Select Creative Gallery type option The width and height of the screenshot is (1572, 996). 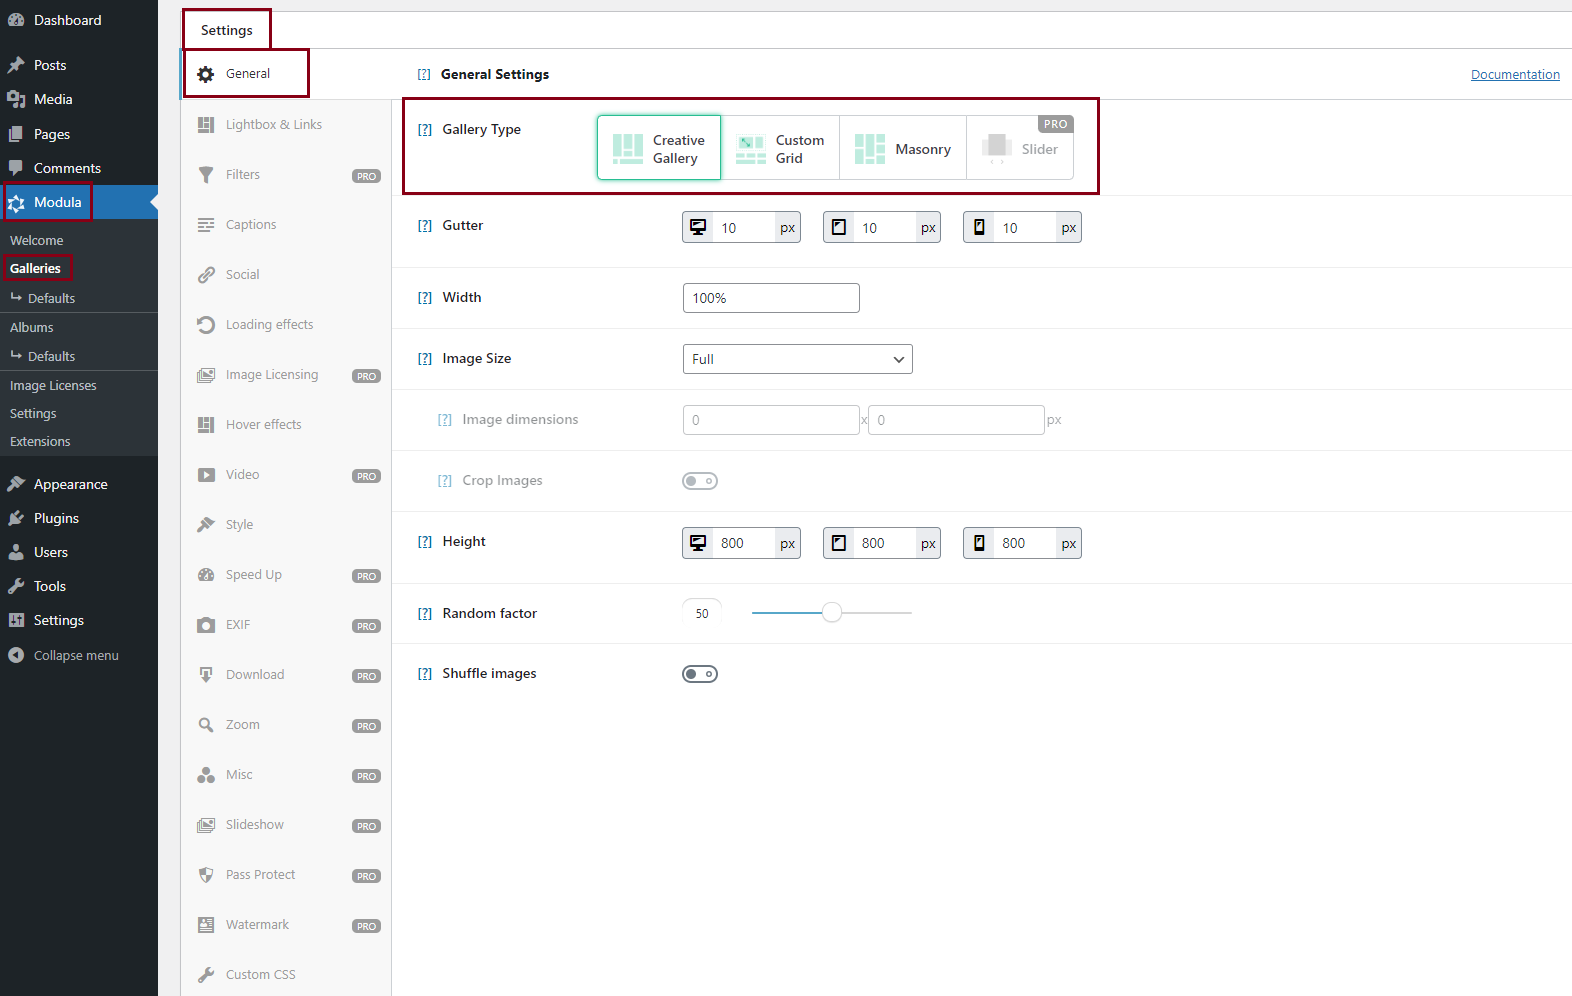click(x=659, y=149)
